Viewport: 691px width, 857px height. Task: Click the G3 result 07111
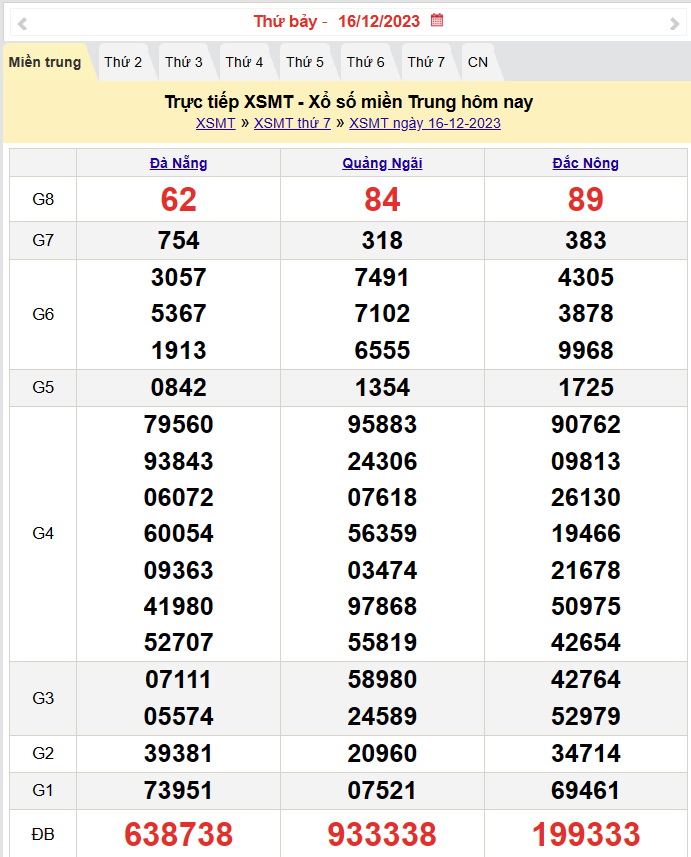(178, 680)
